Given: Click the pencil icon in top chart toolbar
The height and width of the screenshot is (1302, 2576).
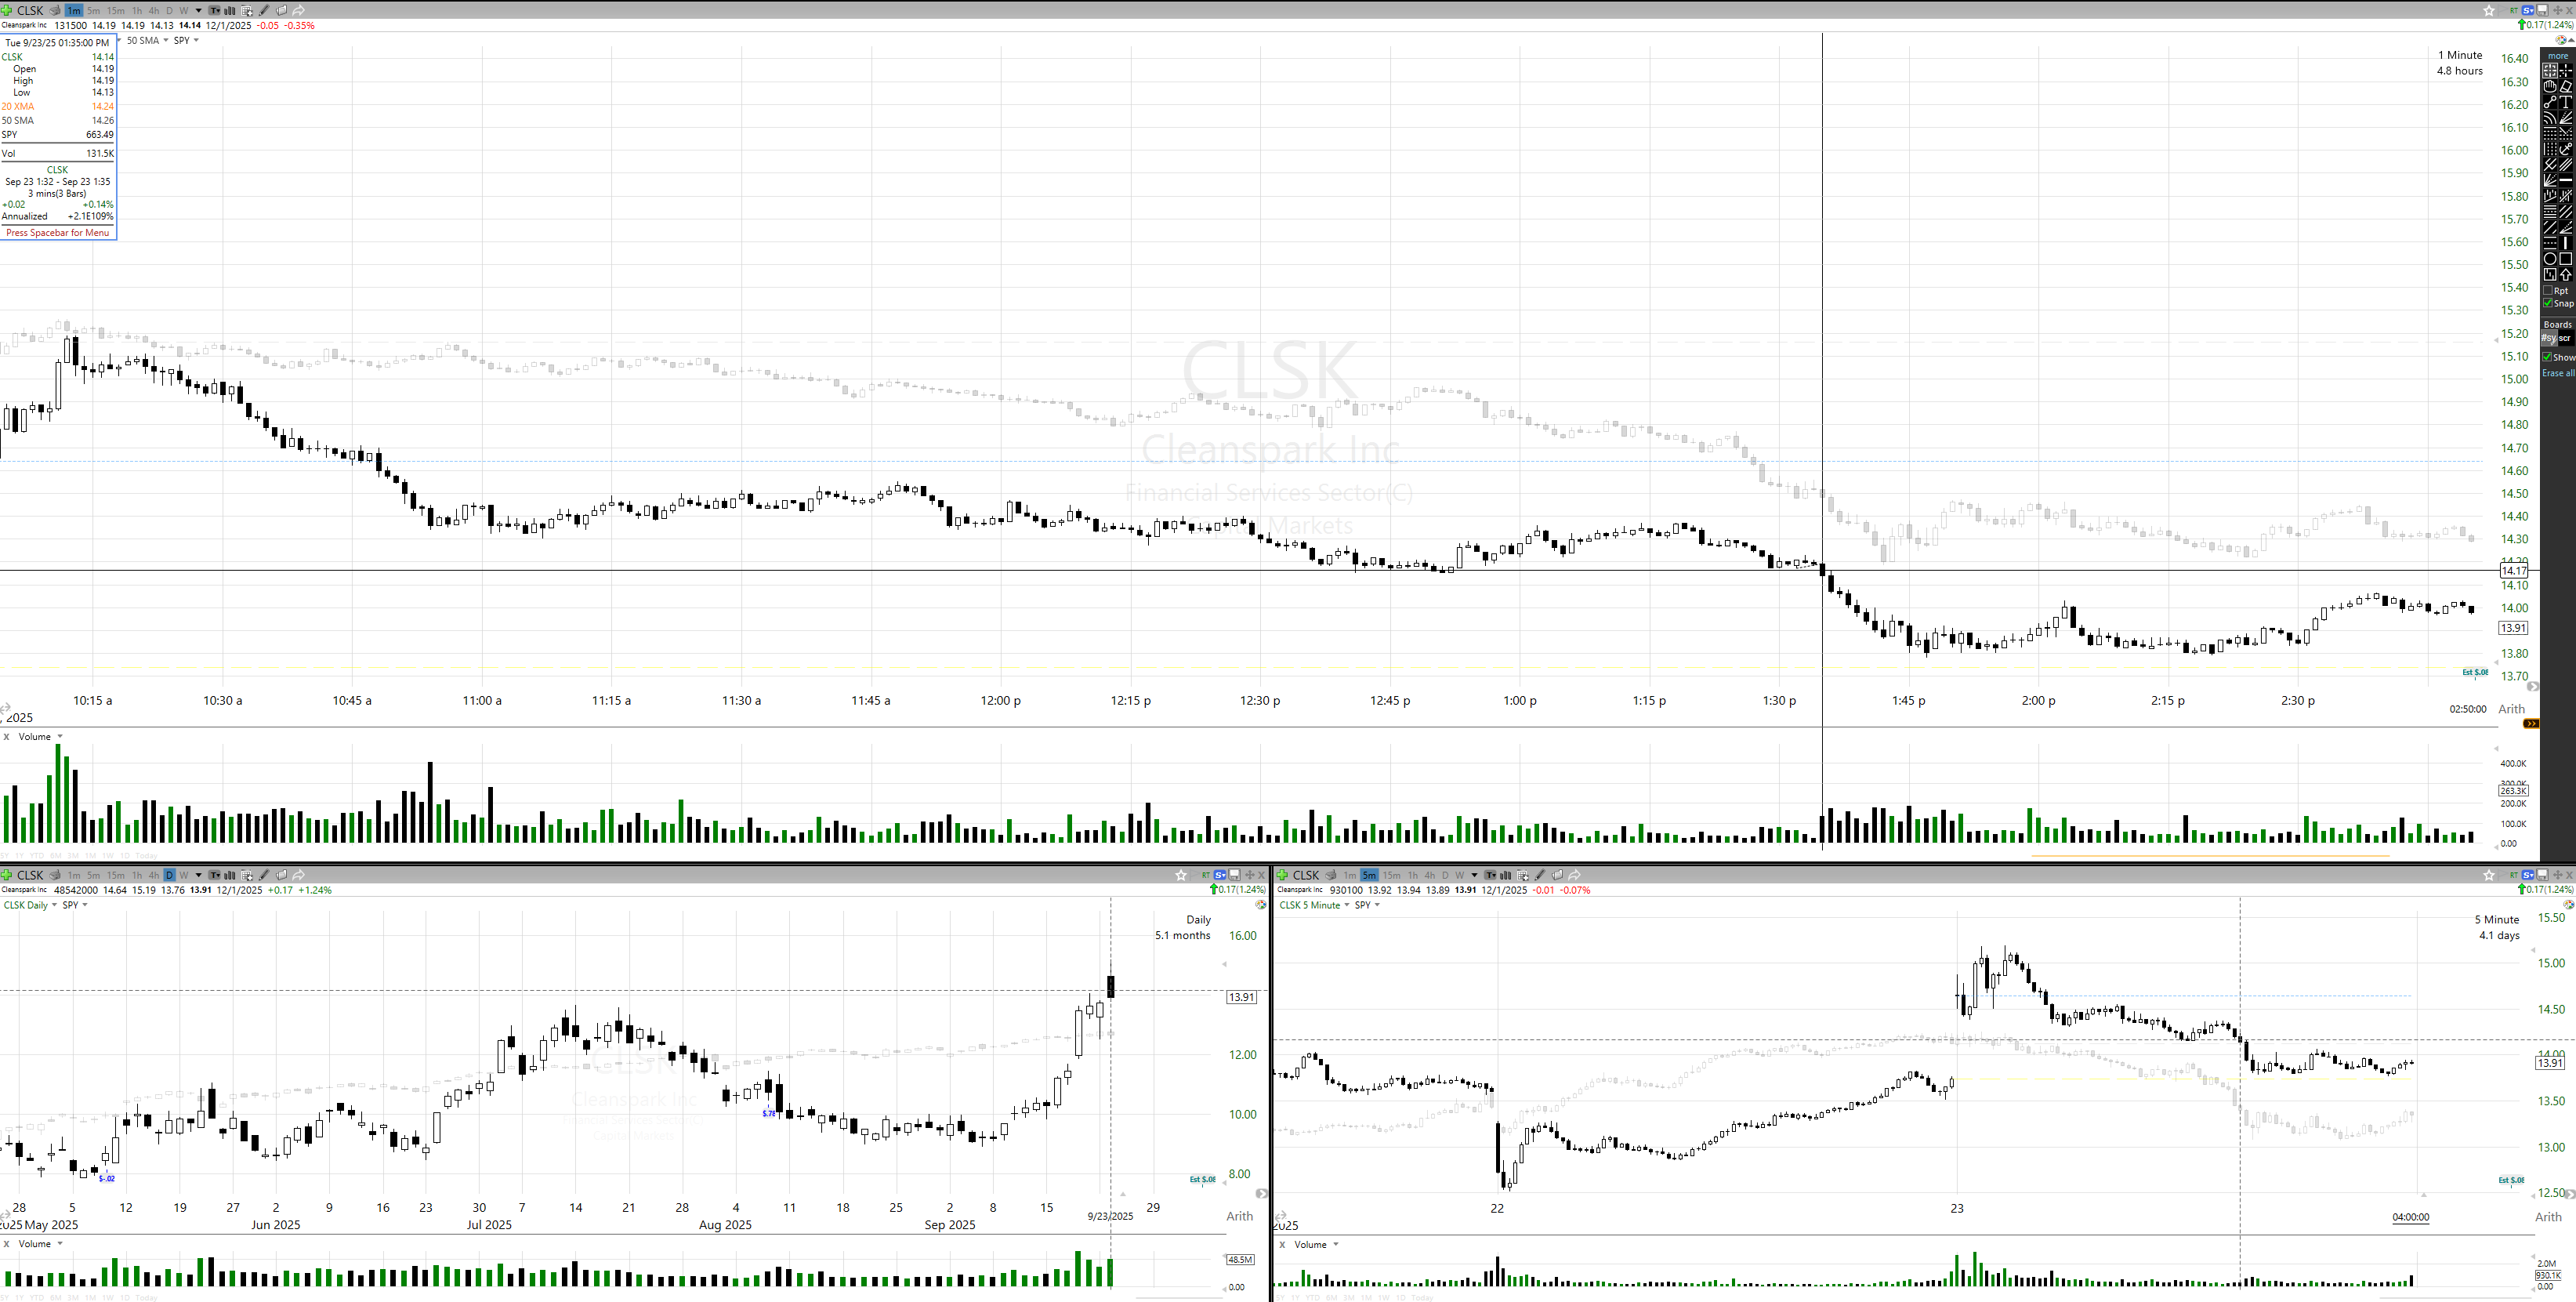Looking at the screenshot, I should tap(264, 10).
